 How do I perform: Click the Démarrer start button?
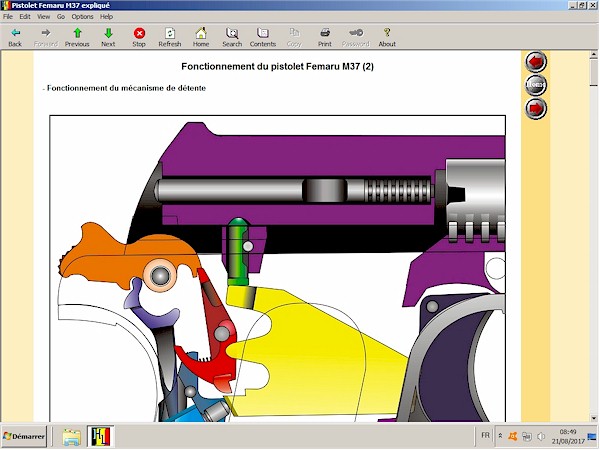[24, 436]
